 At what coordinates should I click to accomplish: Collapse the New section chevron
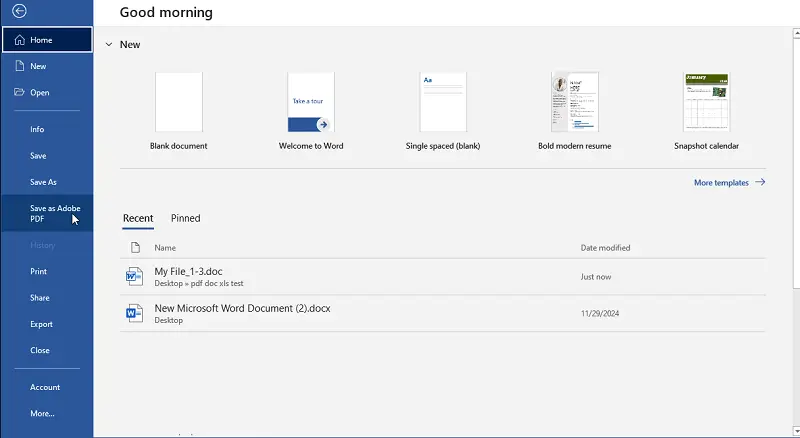109,44
